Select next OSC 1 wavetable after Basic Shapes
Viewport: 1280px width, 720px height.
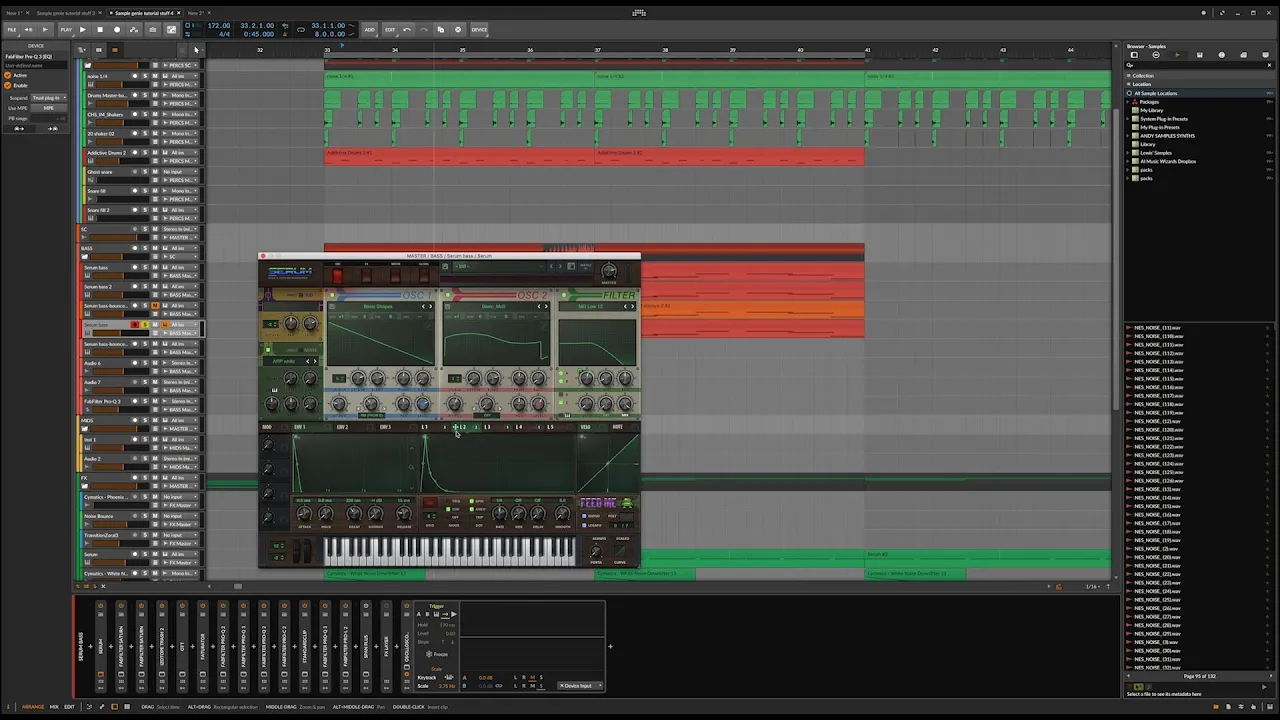pyautogui.click(x=430, y=307)
